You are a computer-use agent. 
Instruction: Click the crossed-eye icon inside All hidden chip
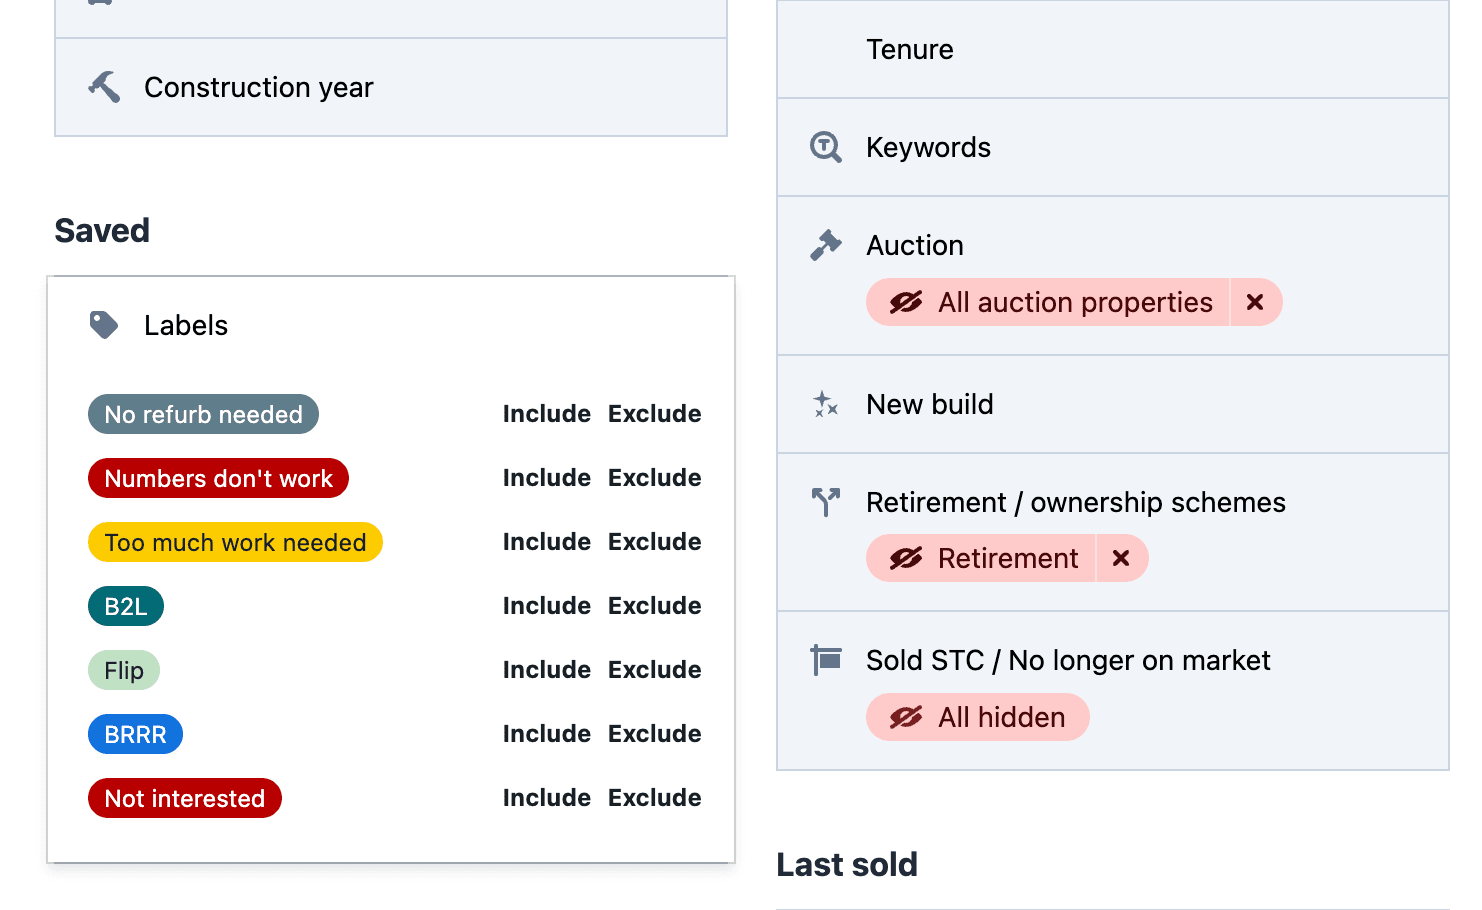click(x=905, y=717)
